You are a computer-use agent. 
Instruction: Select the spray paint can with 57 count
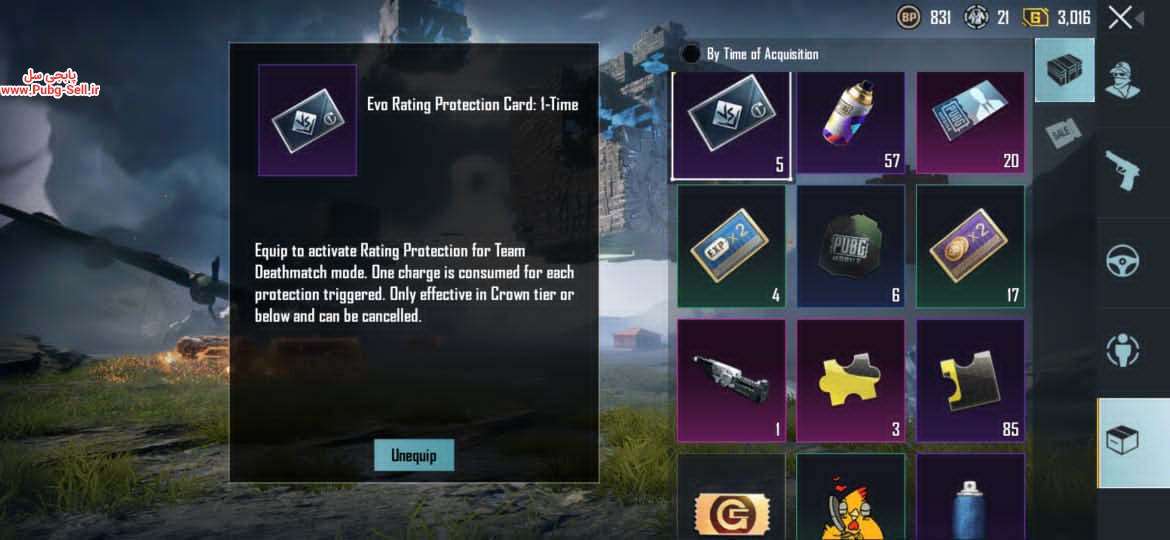851,122
